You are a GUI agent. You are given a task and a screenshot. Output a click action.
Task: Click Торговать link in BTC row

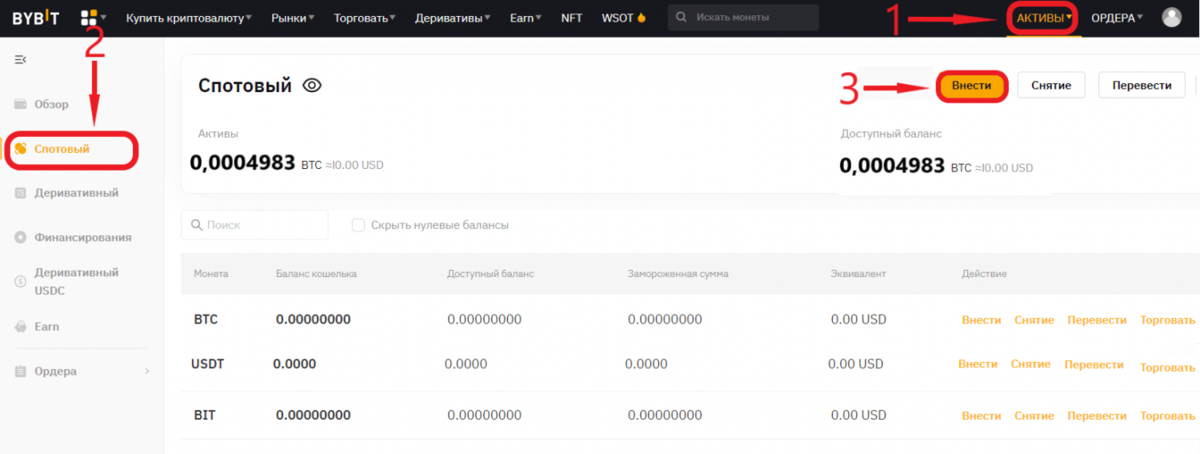click(1167, 320)
